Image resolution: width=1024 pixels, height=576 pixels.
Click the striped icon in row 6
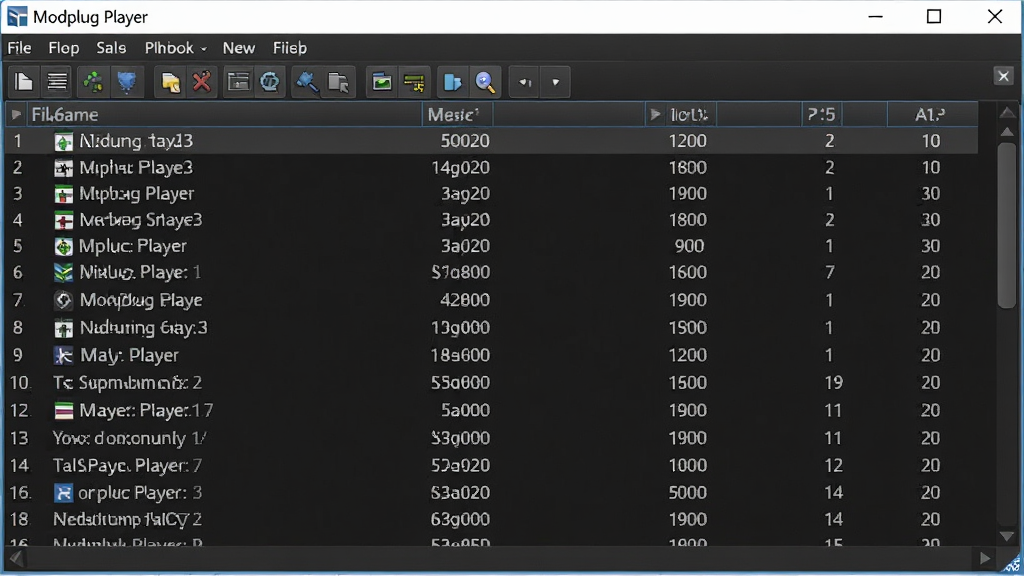click(x=63, y=273)
